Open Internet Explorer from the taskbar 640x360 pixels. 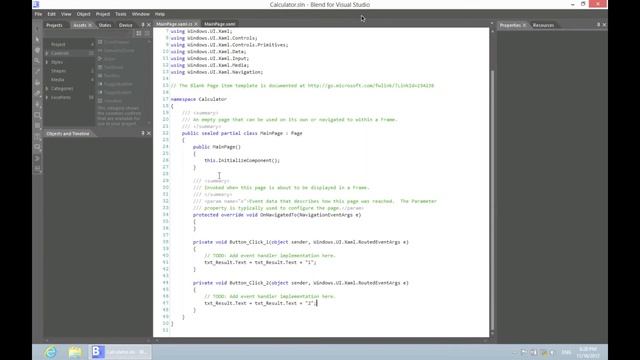[x=51, y=352]
